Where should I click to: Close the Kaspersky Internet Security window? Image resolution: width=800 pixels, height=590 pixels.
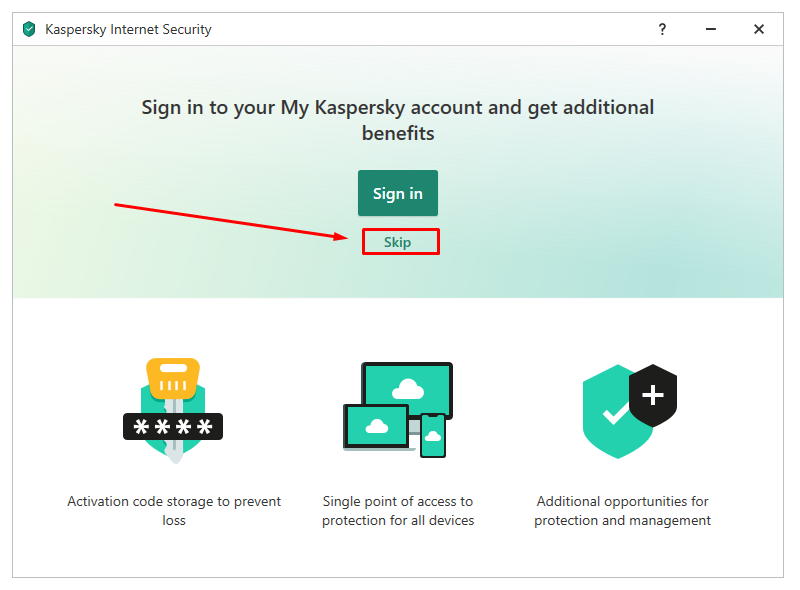759,29
